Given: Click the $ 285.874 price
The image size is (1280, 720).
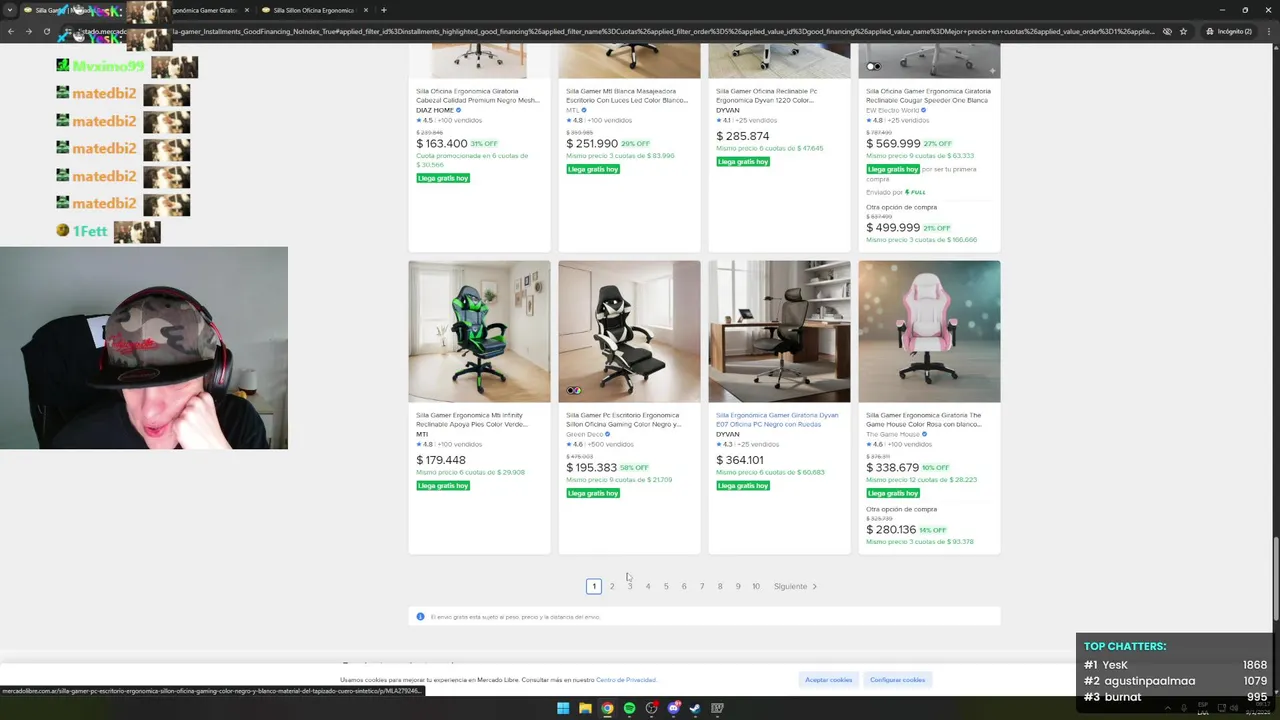Looking at the screenshot, I should coord(743,136).
